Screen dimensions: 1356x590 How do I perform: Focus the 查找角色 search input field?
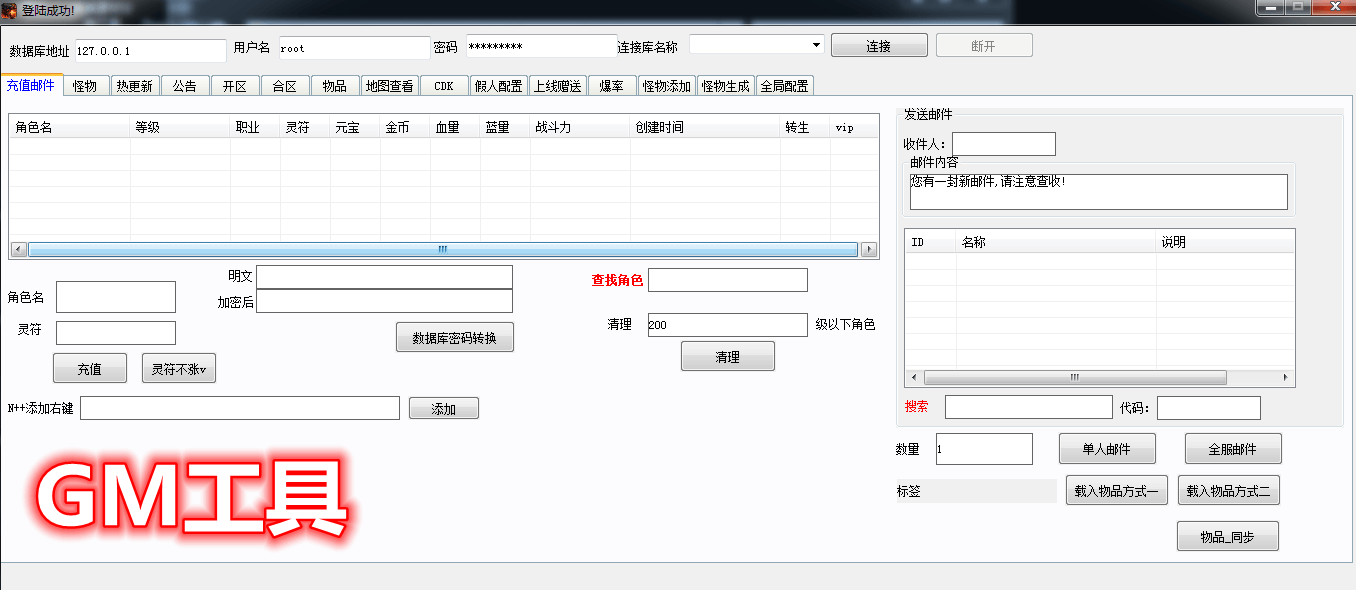[x=727, y=280]
